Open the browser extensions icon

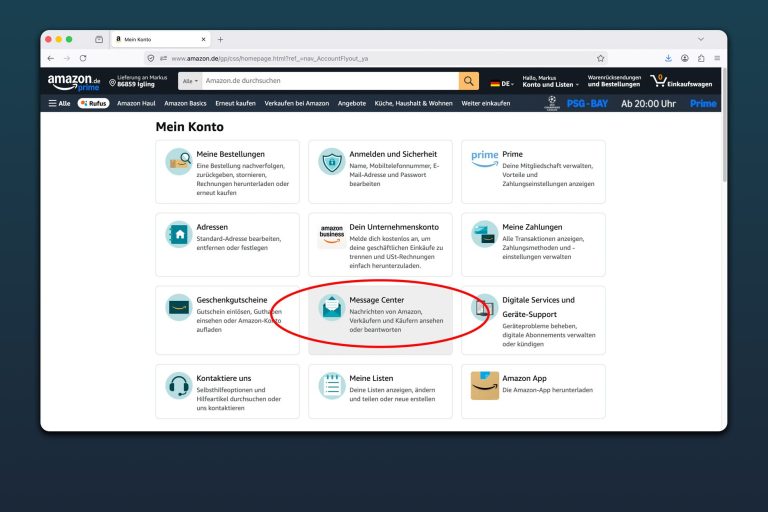coord(701,58)
